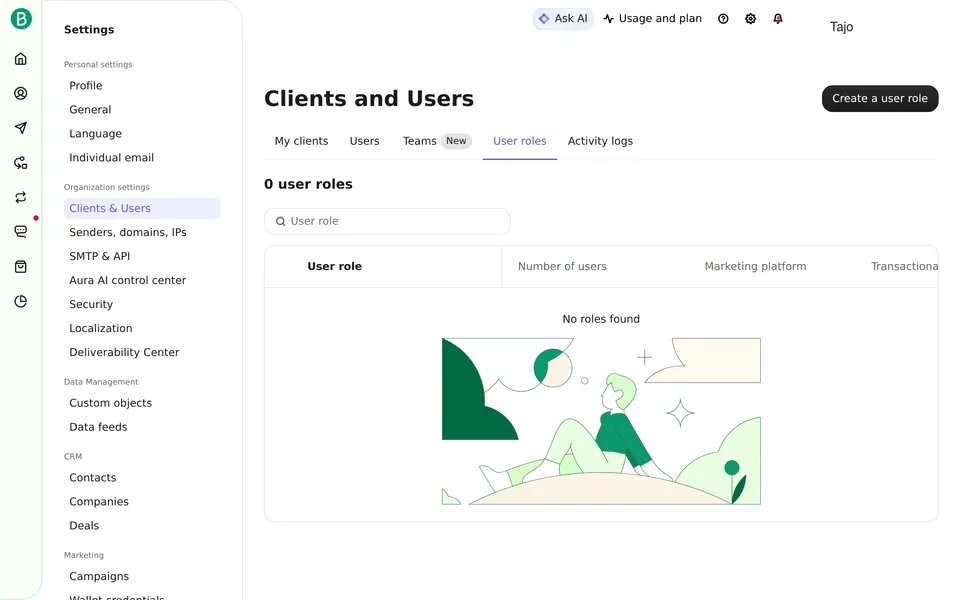Open Deals under CRM
This screenshot has width=960, height=600.
(84, 525)
